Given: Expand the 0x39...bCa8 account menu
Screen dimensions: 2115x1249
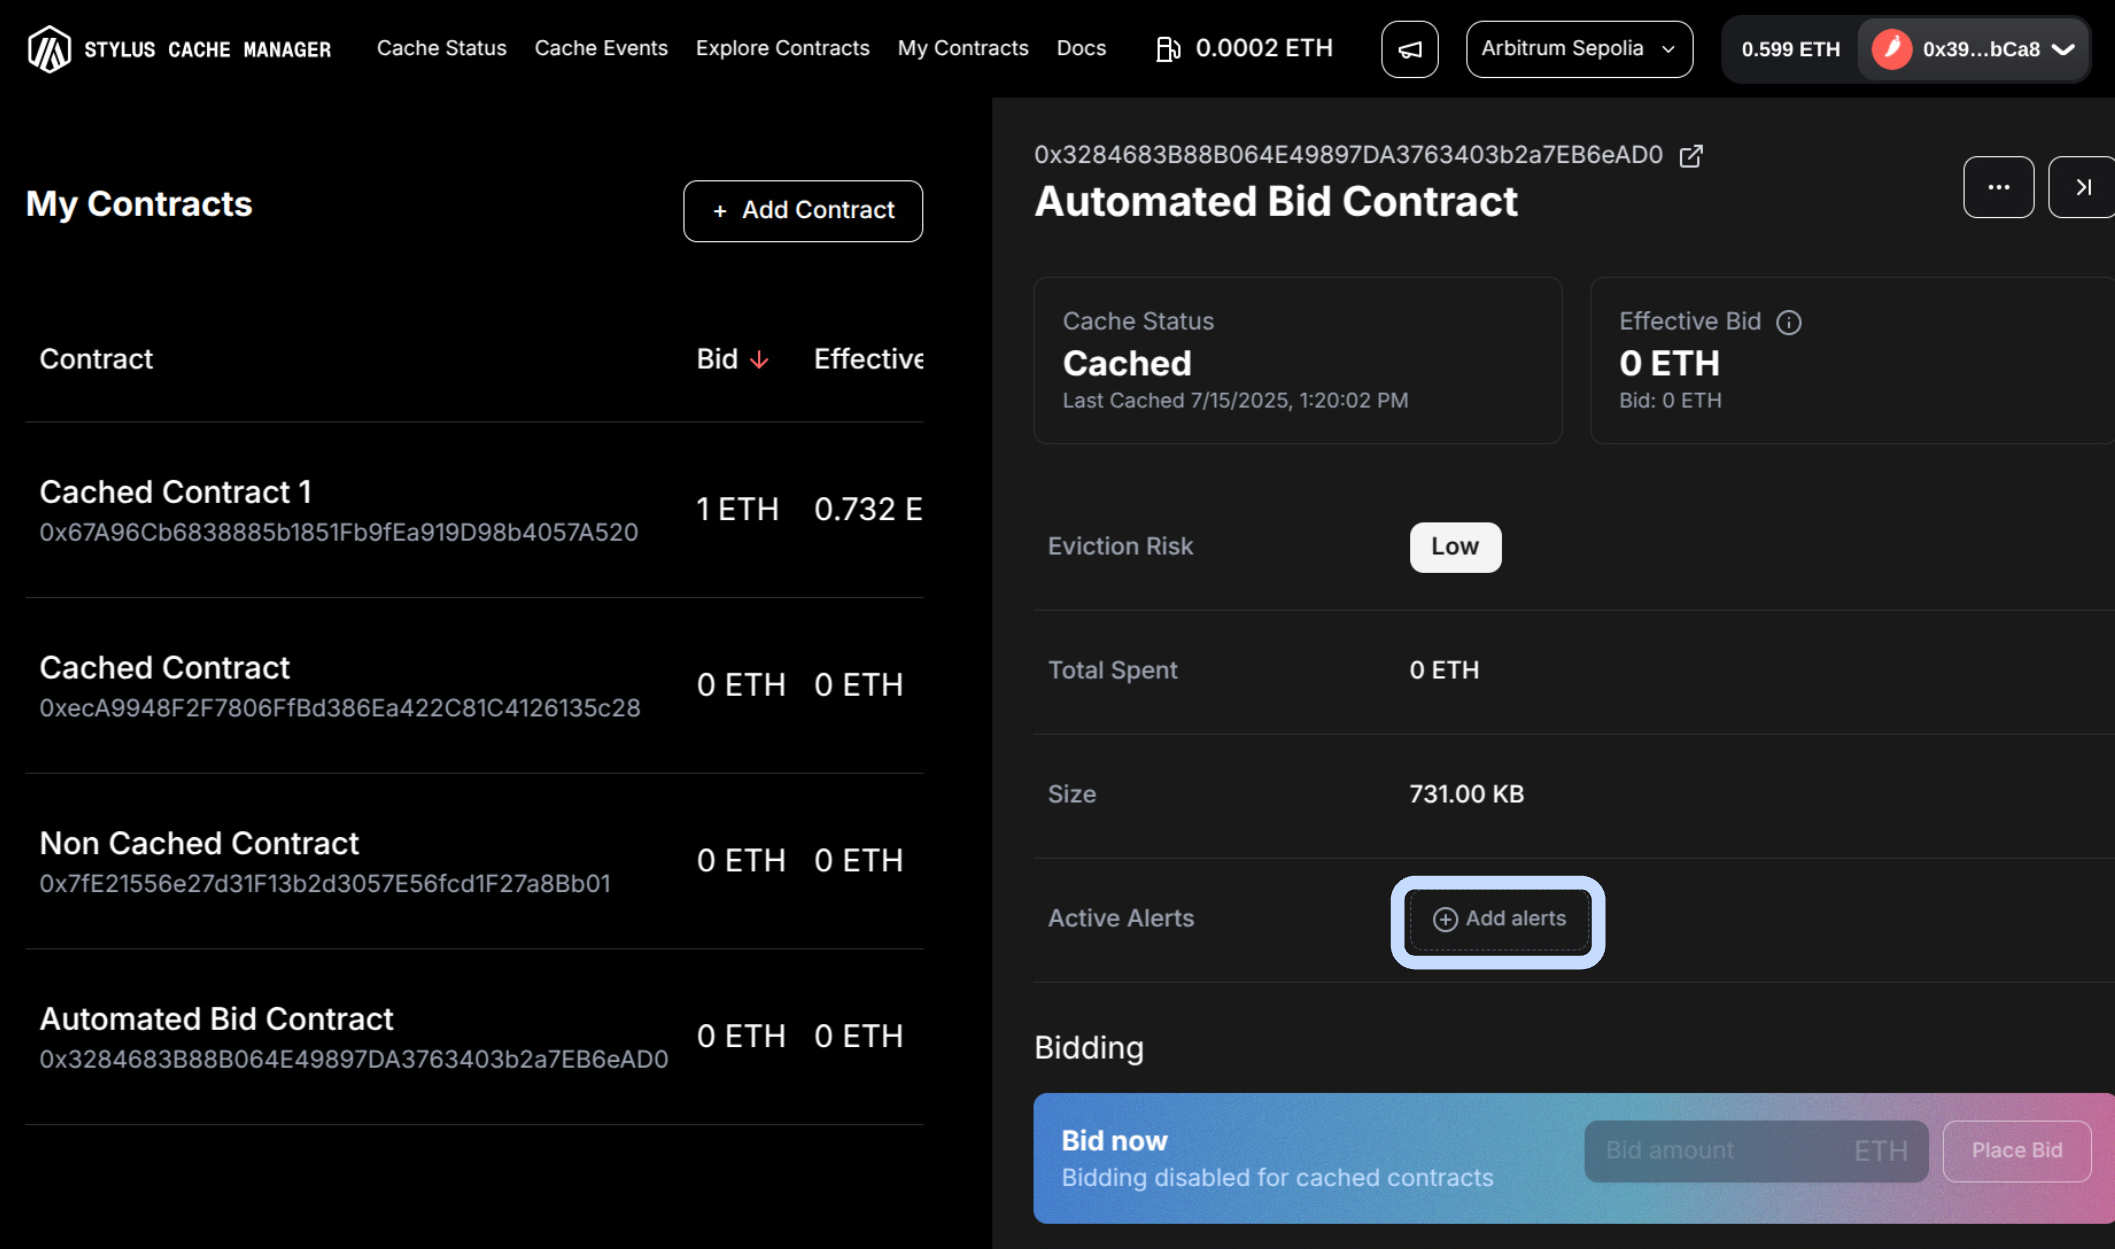Looking at the screenshot, I should point(1974,49).
